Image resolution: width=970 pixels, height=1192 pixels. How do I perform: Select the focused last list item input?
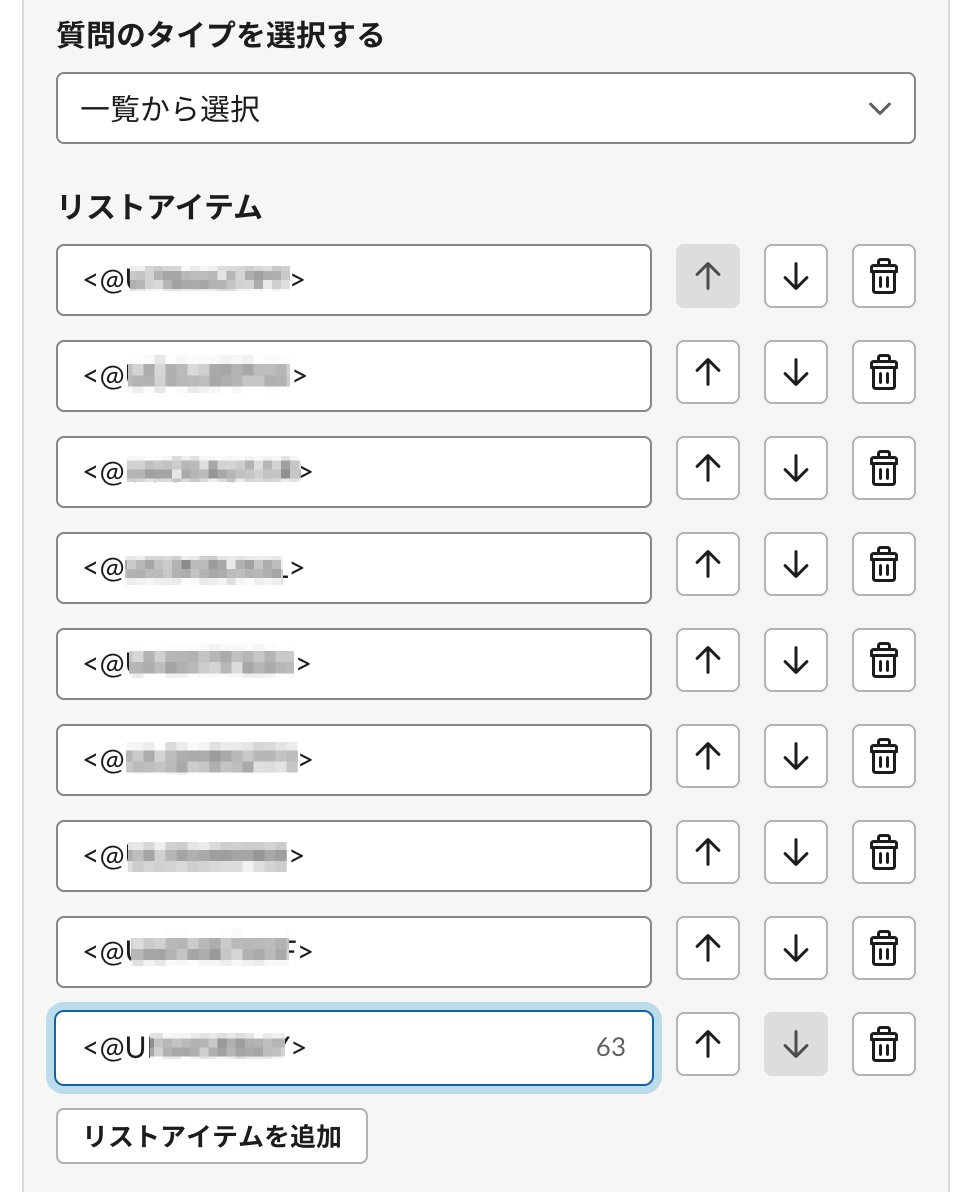354,1044
